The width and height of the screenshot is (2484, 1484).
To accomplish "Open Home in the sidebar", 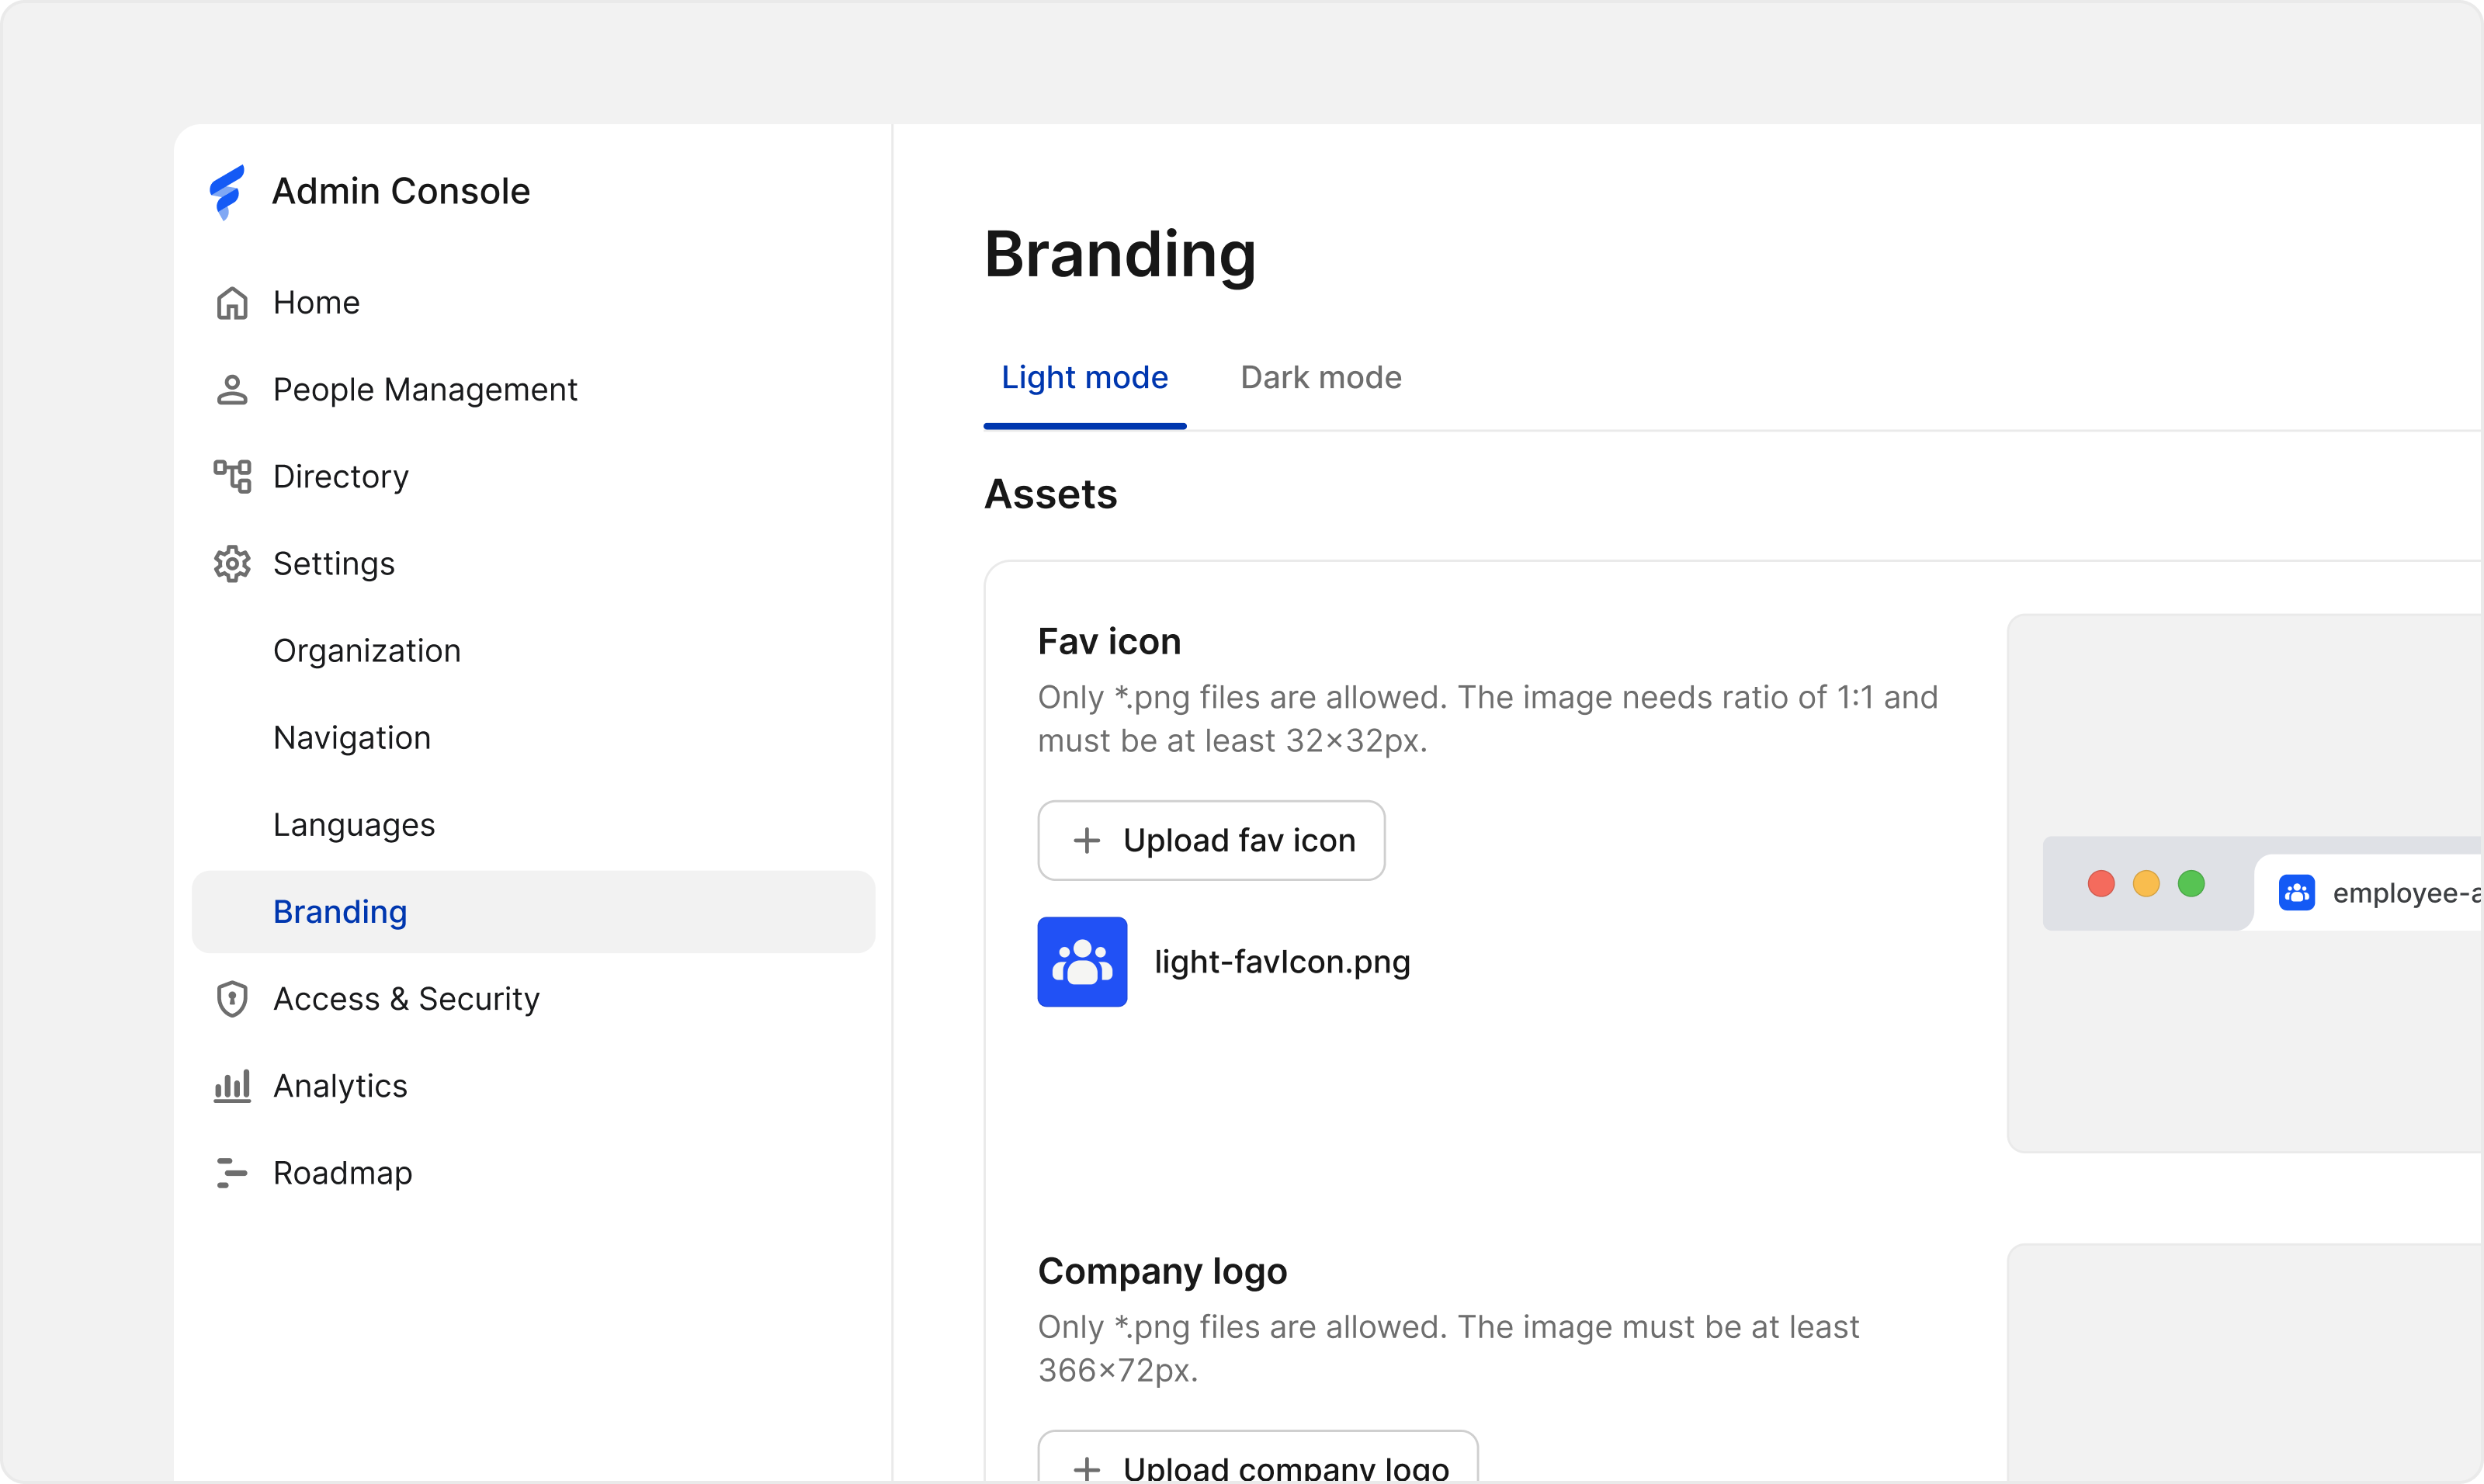I will point(533,303).
